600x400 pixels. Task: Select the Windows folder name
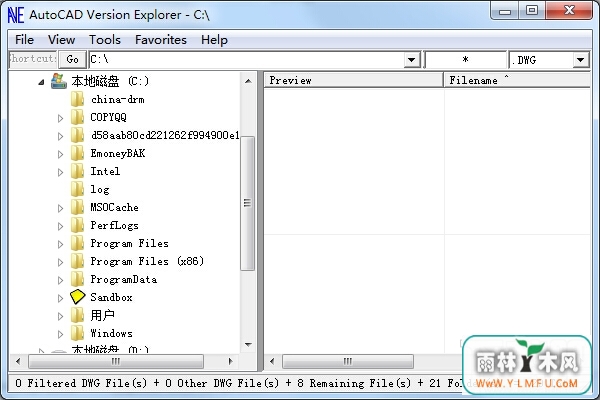[x=111, y=333]
